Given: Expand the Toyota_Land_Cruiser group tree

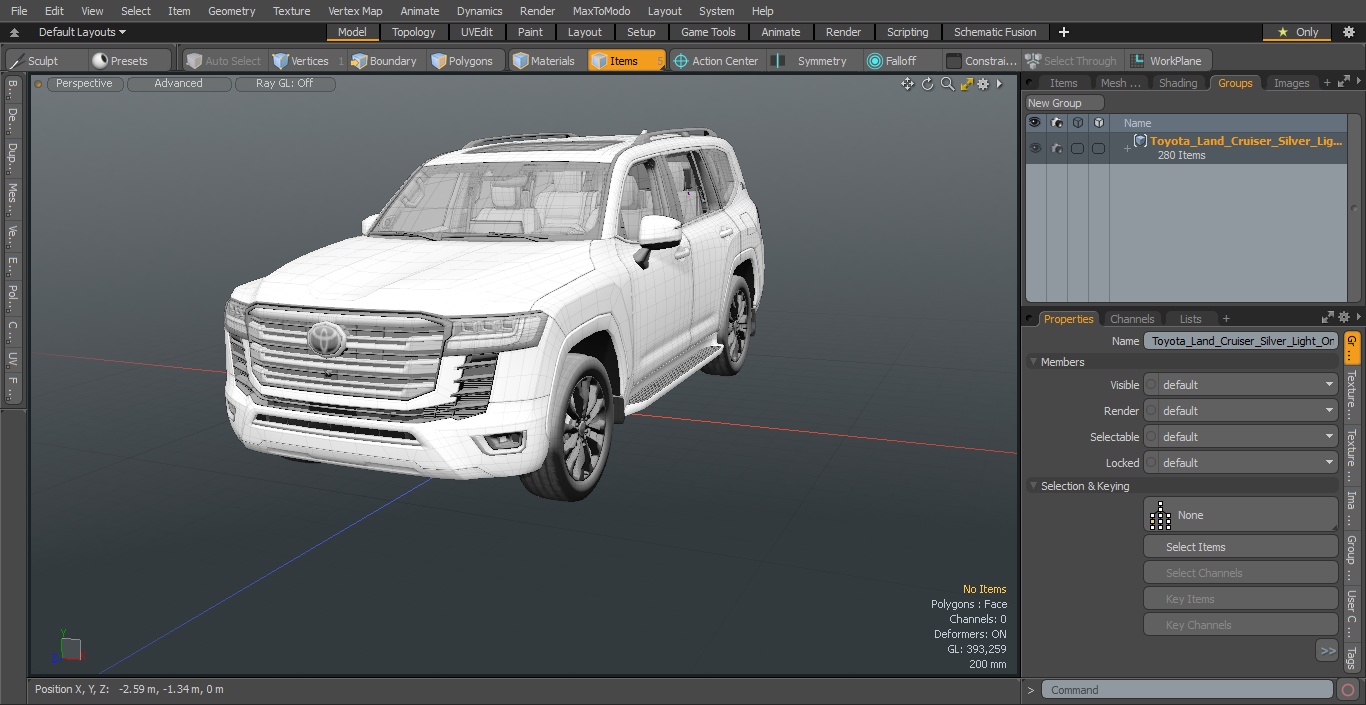Looking at the screenshot, I should tap(1127, 149).
